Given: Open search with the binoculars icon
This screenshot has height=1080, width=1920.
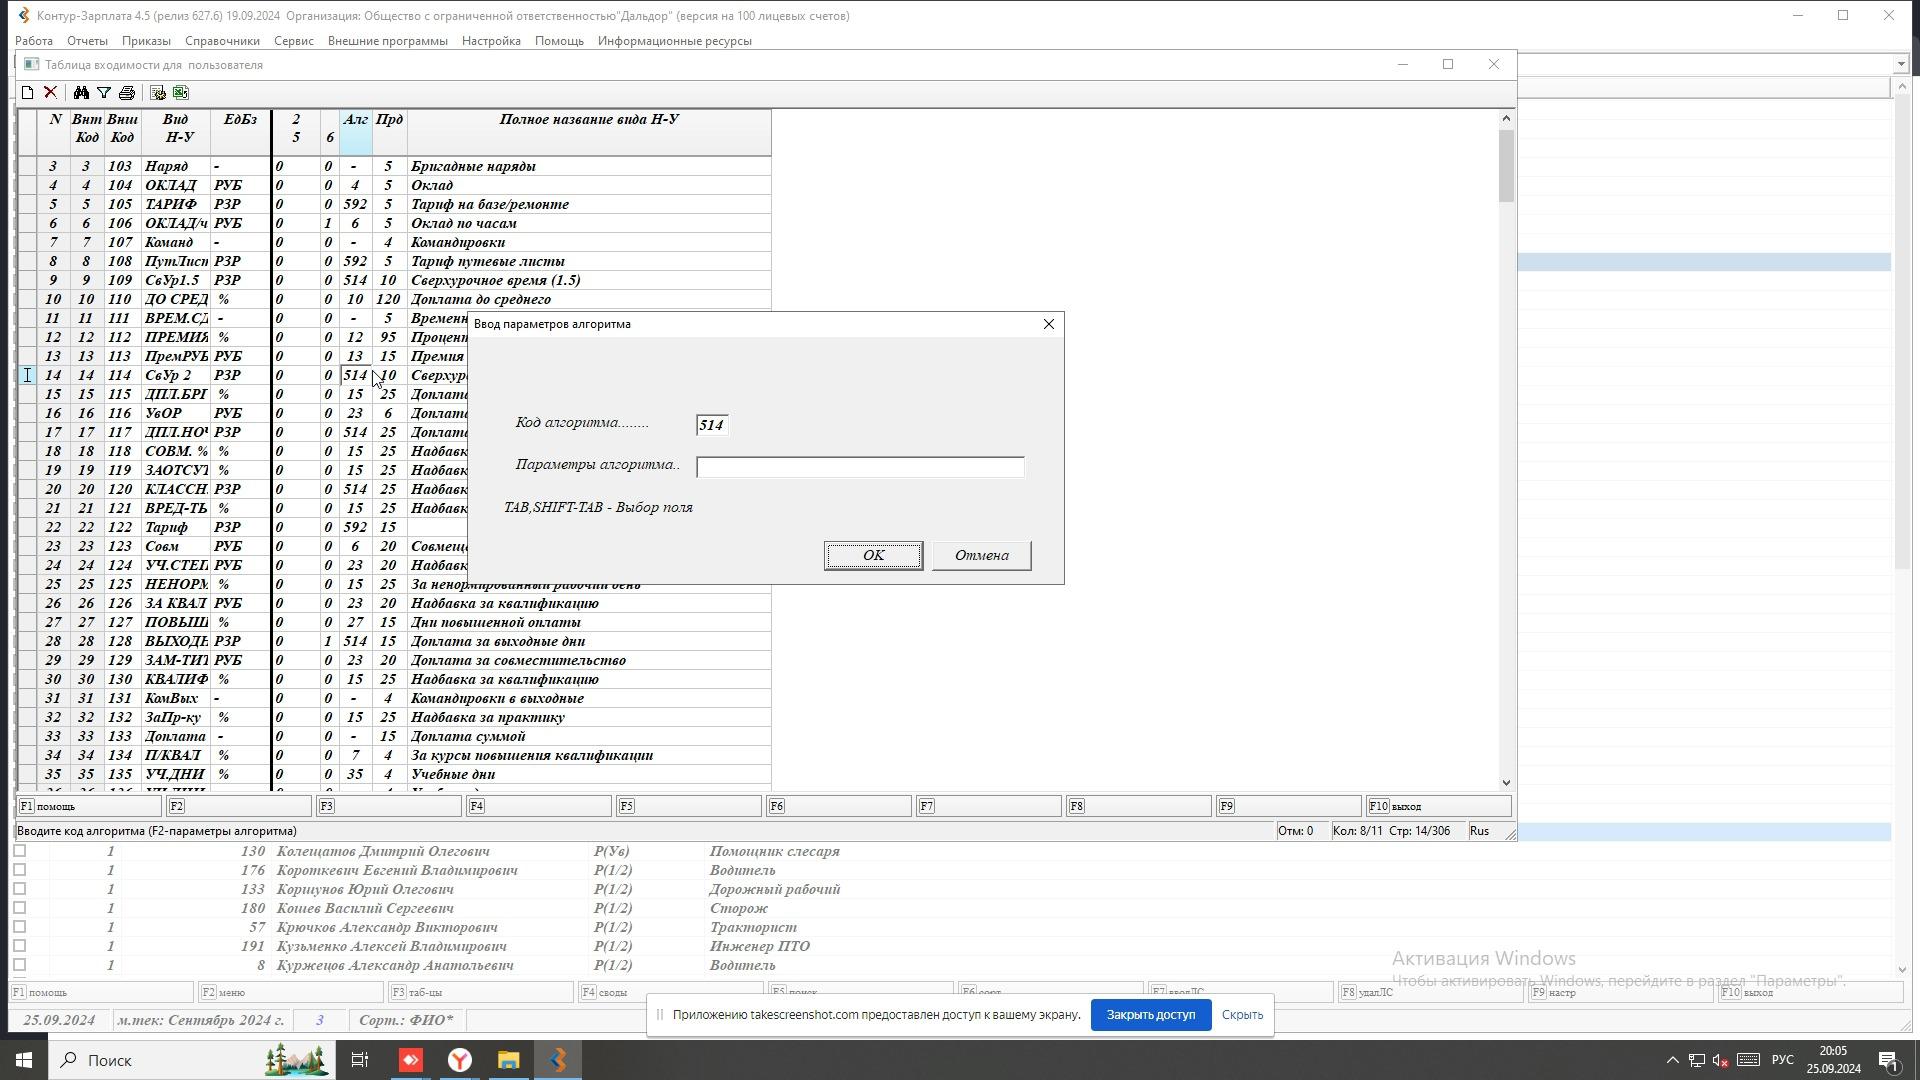Looking at the screenshot, I should [x=81, y=93].
